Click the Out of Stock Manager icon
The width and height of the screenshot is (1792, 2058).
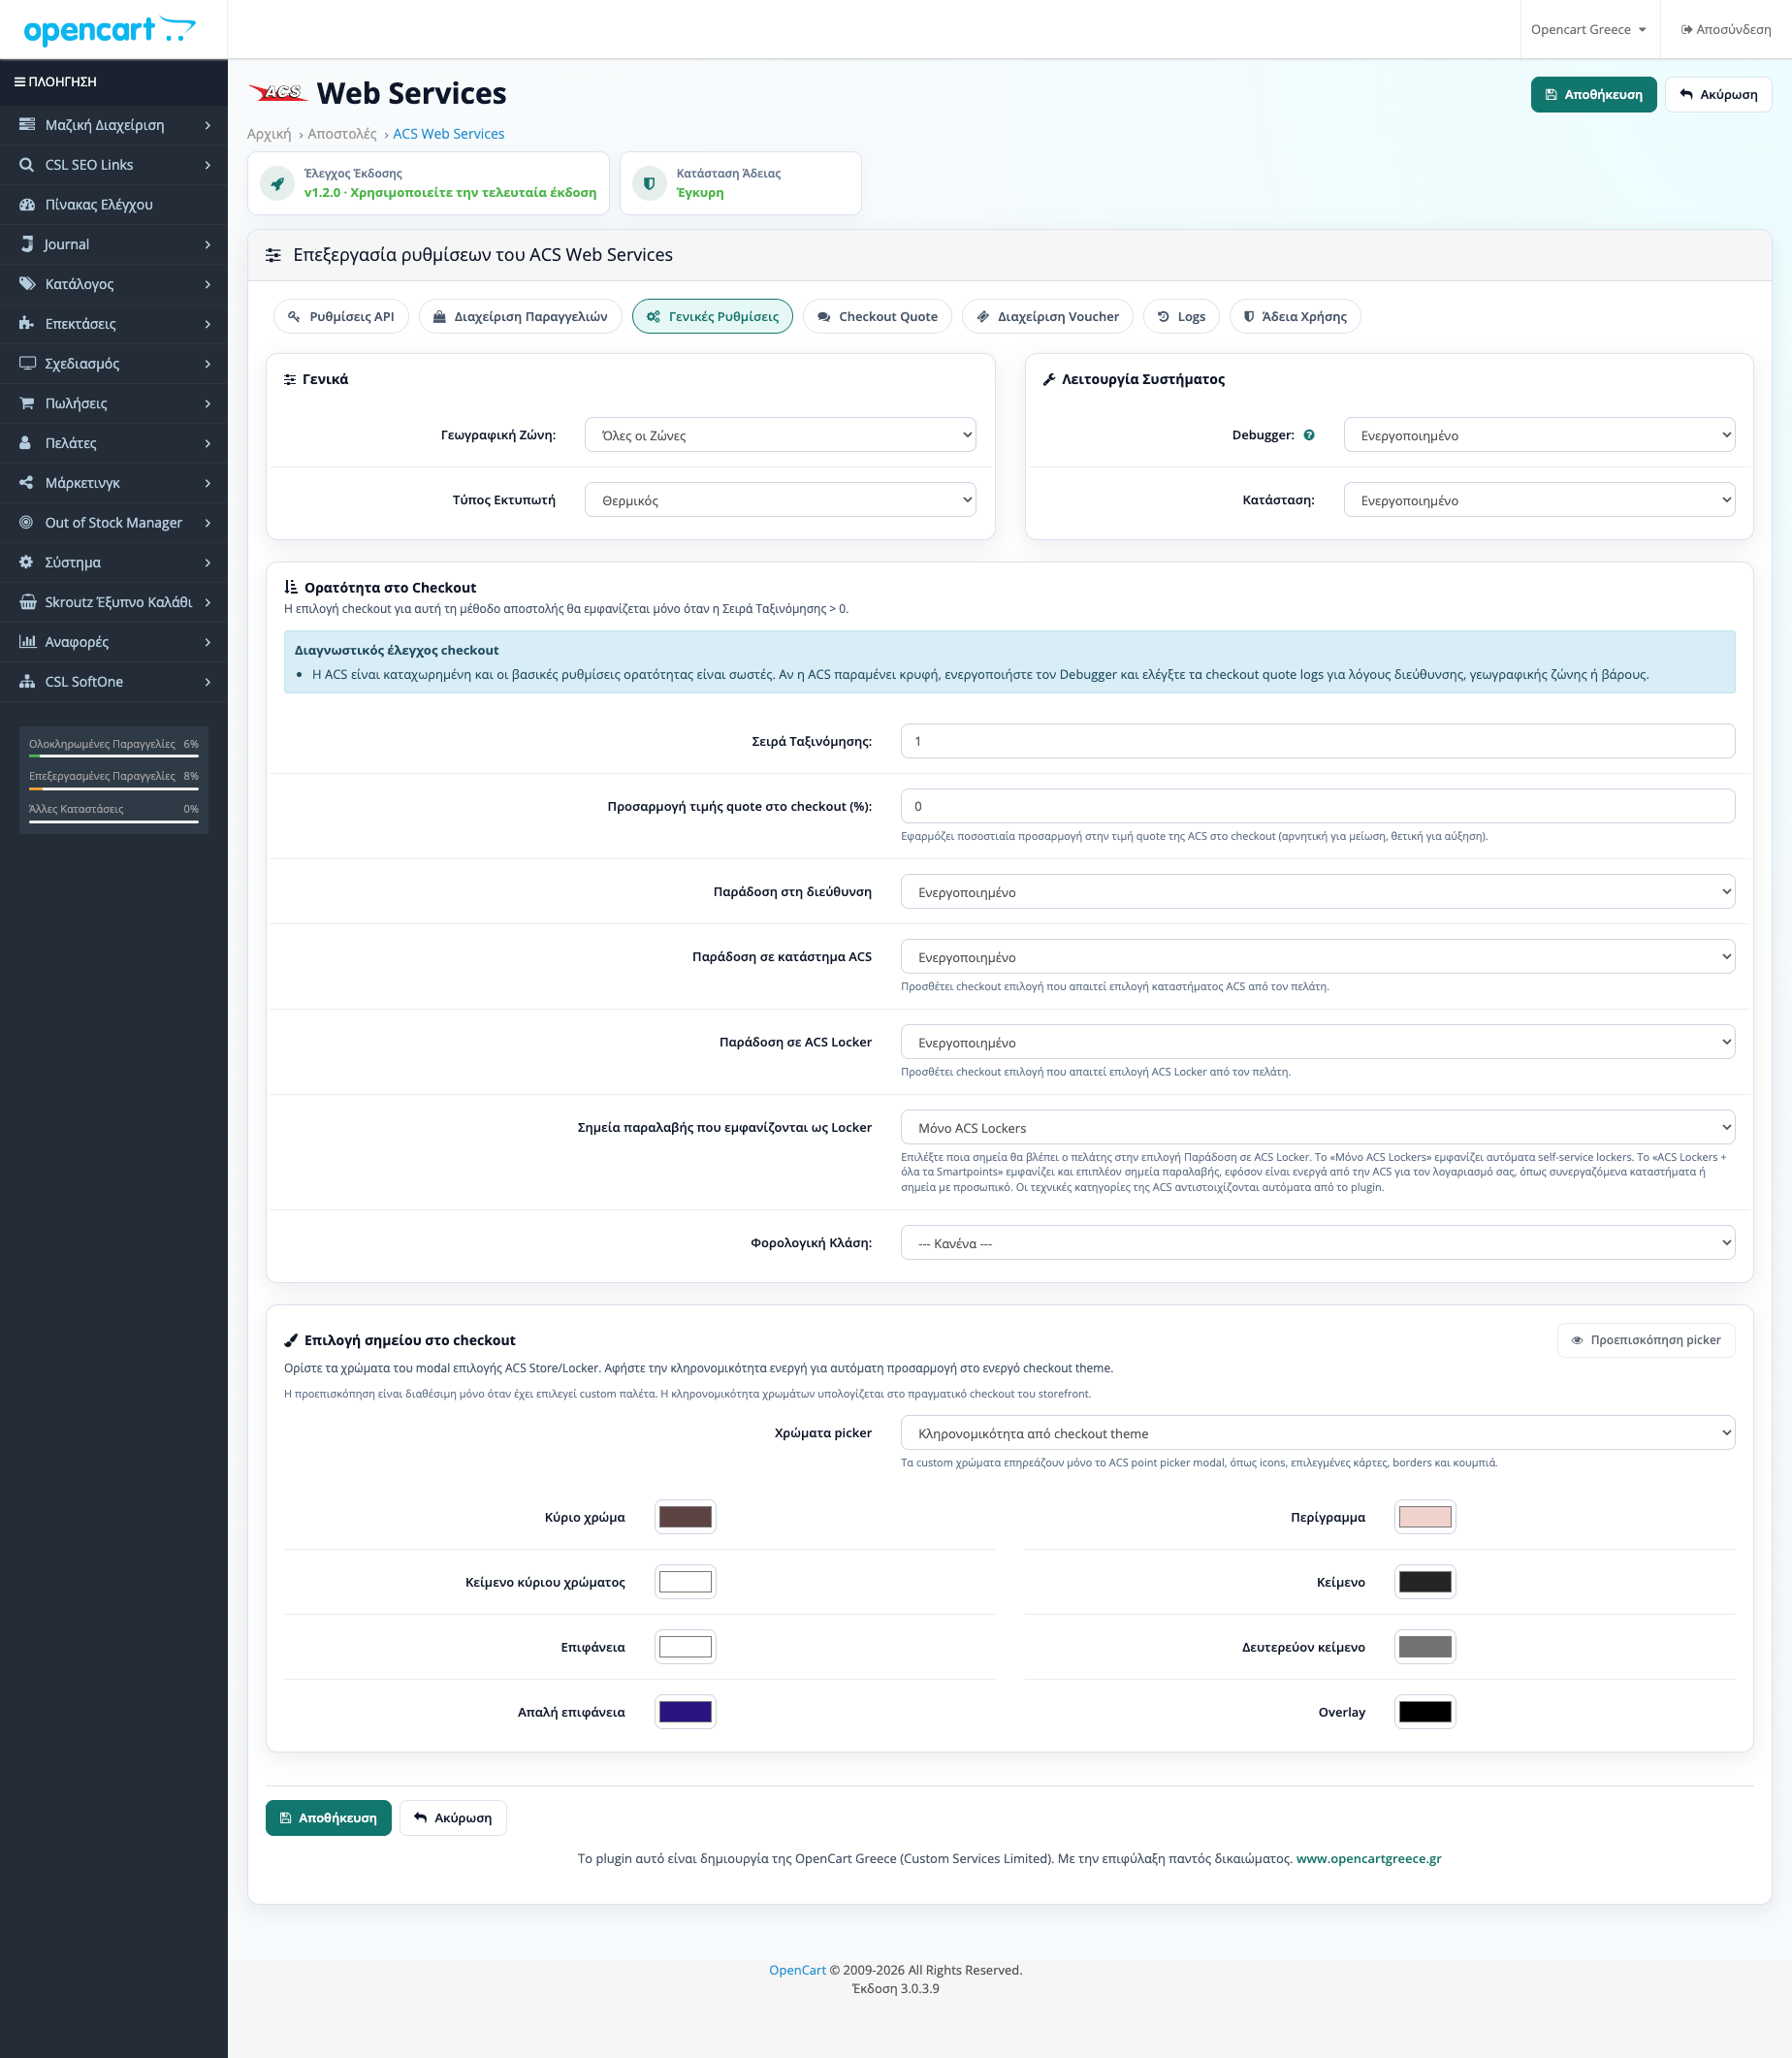27,522
